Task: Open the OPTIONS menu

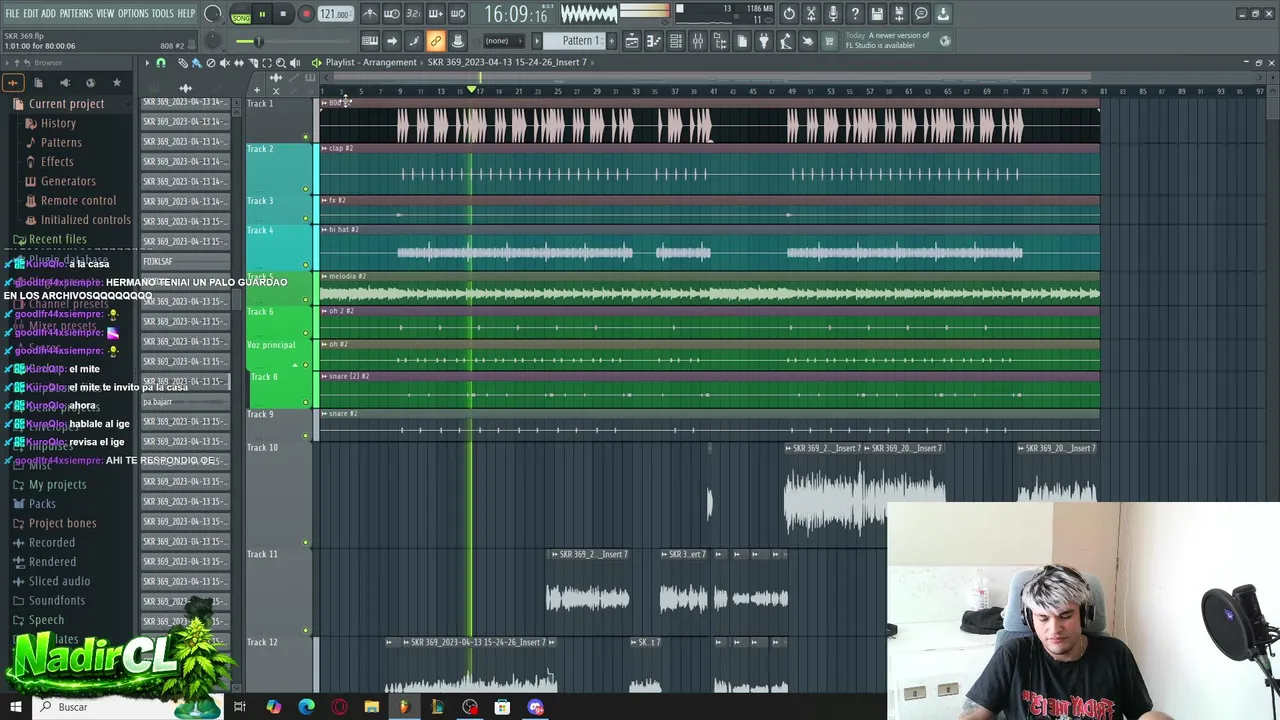Action: click(x=133, y=14)
